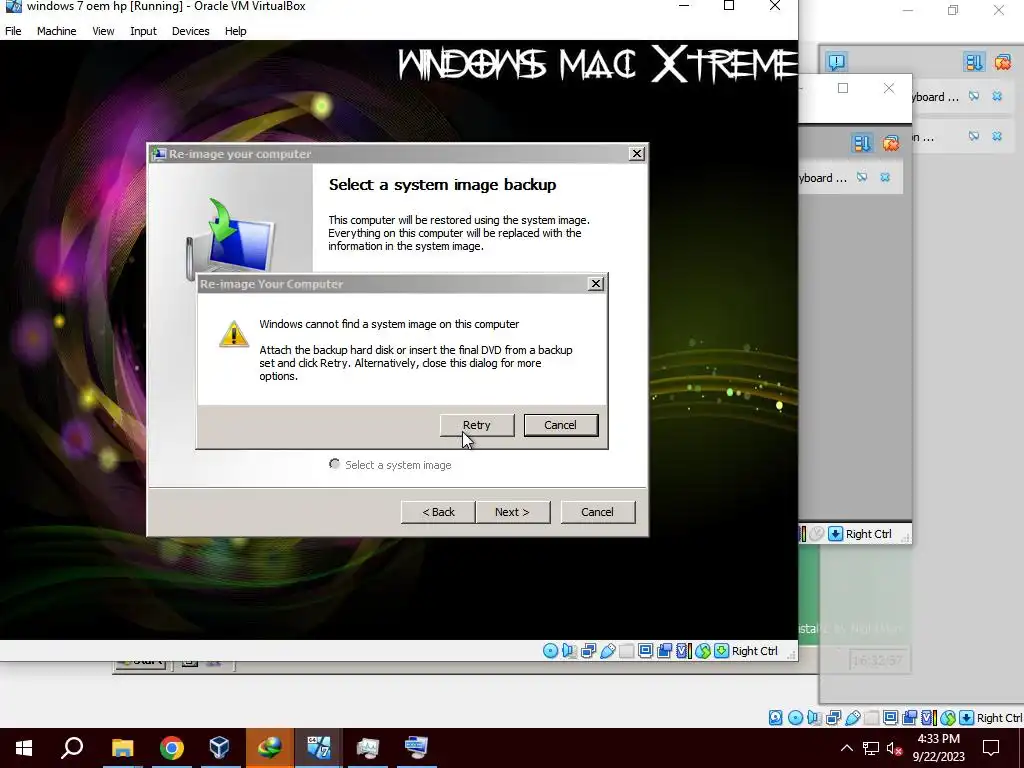Open the File menu of the VM window
This screenshot has width=1024, height=768.
point(13,31)
